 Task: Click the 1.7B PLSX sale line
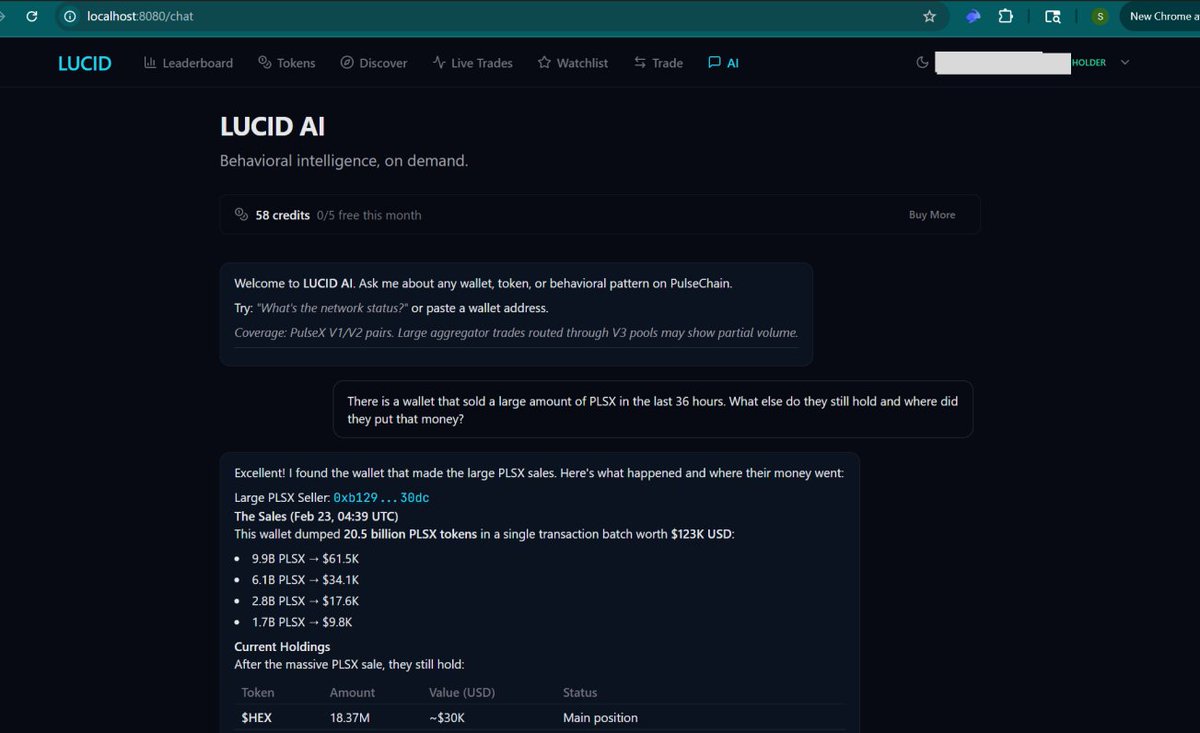pyautogui.click(x=302, y=622)
